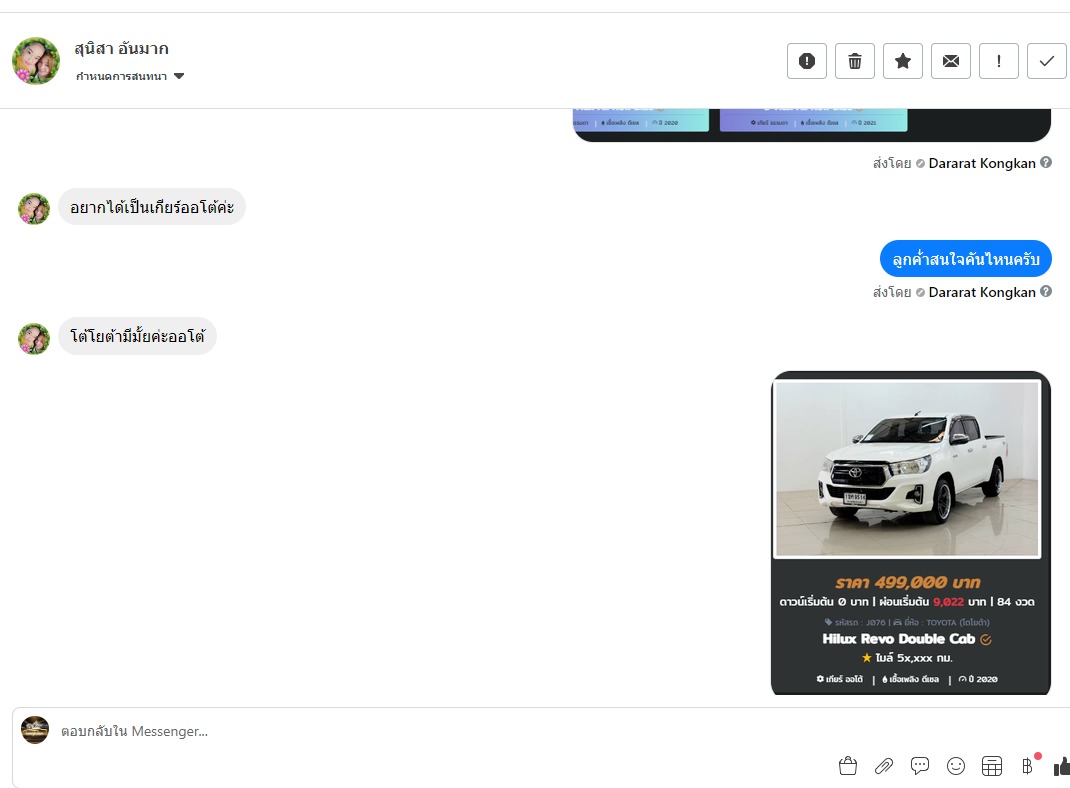Mark conversation unread with envelope icon

point(951,61)
